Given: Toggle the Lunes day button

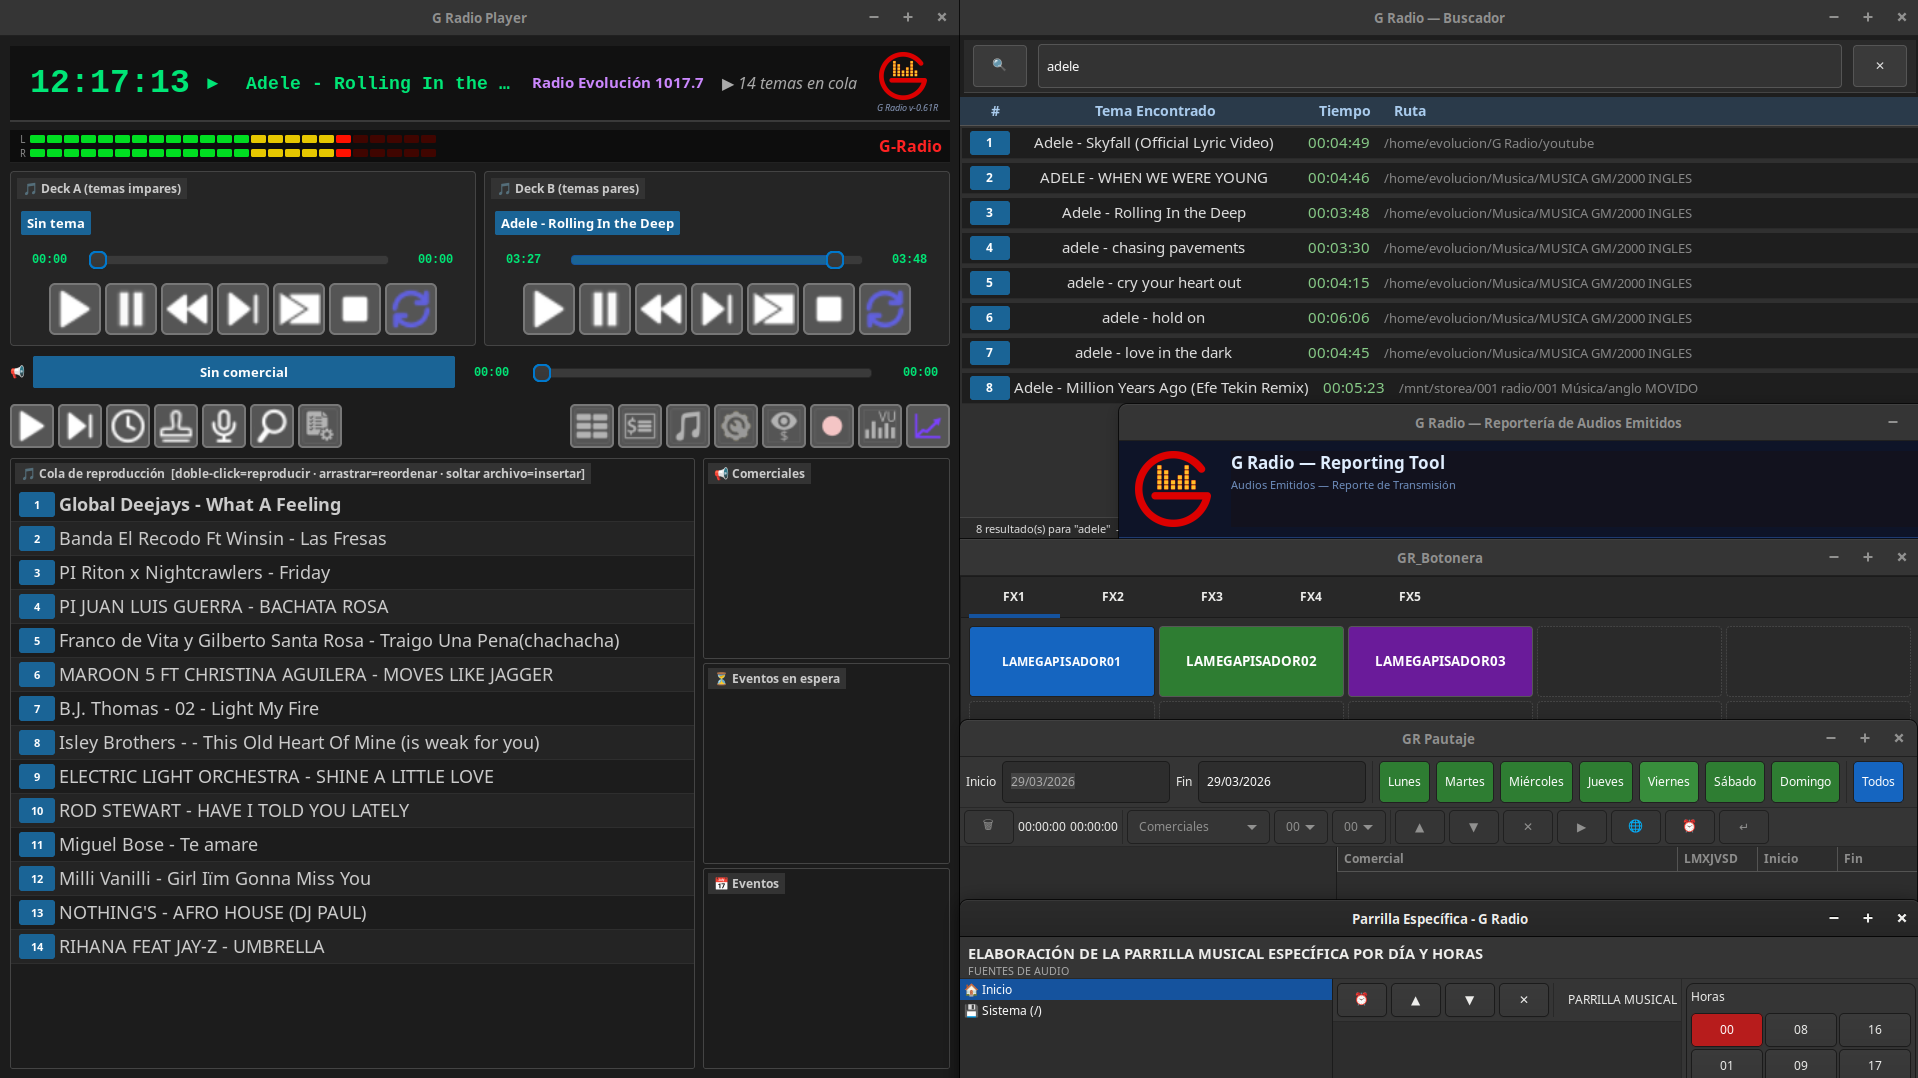Looking at the screenshot, I should click(1403, 782).
